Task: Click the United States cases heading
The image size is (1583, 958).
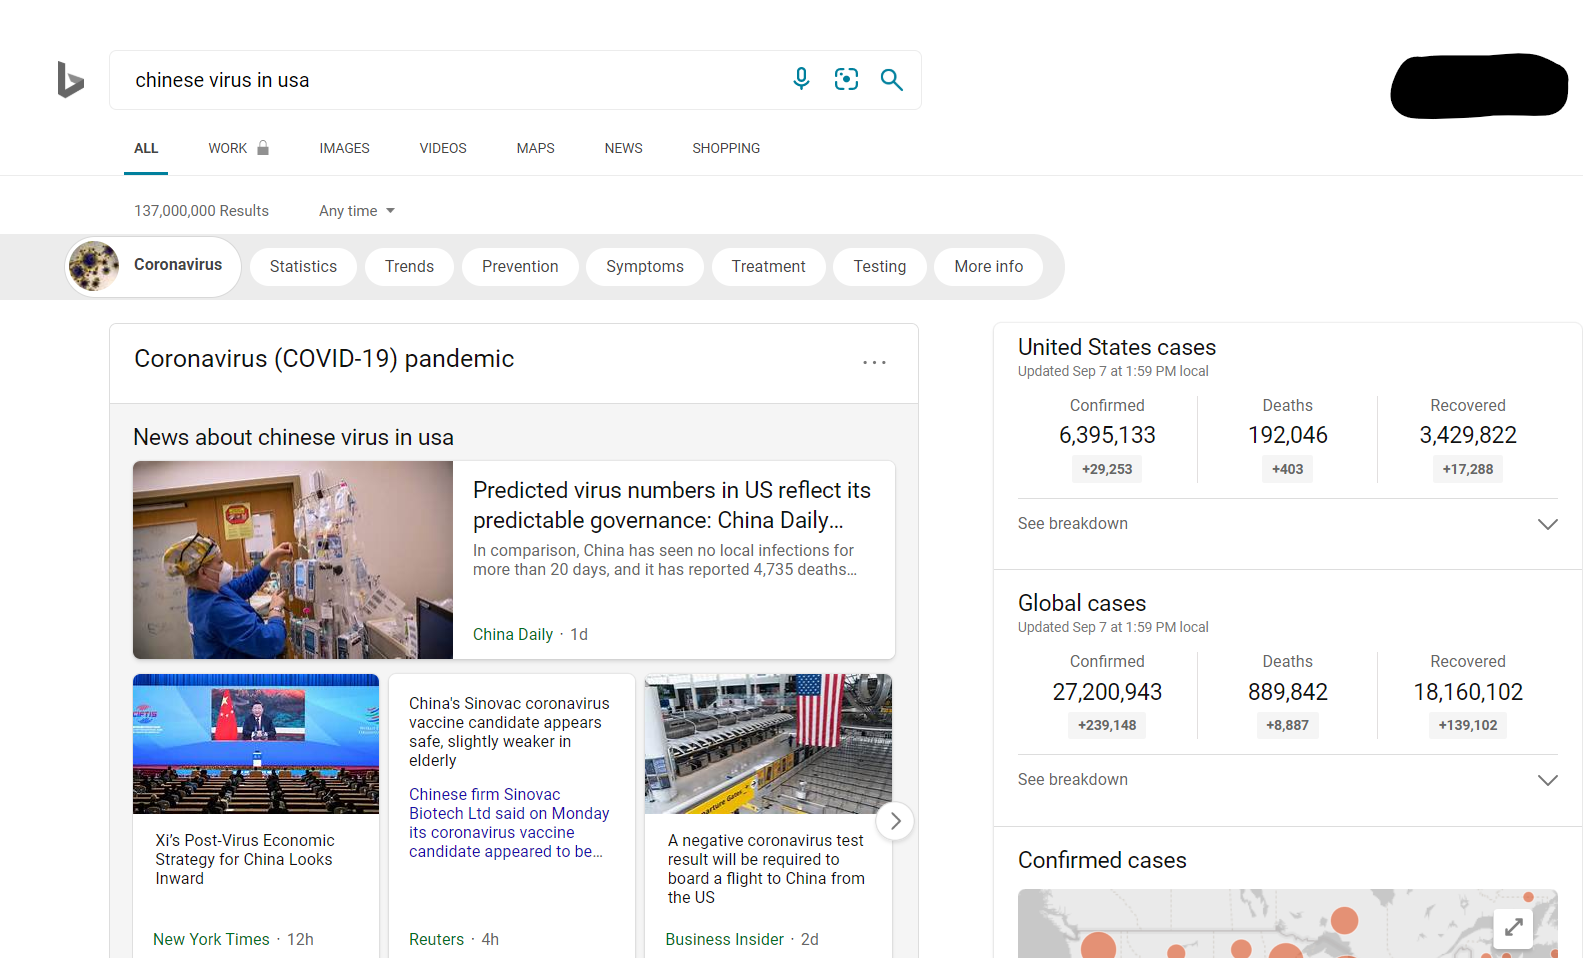Action: click(1117, 347)
